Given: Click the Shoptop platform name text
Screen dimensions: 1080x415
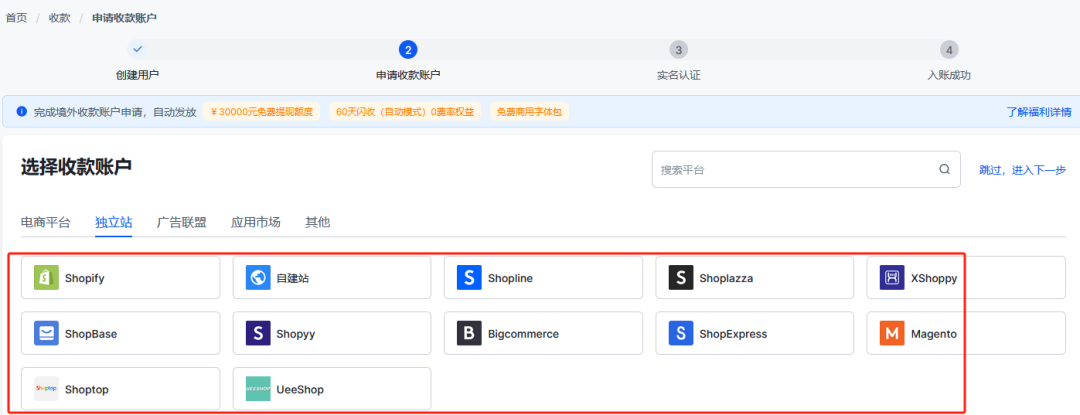Looking at the screenshot, I should (87, 390).
